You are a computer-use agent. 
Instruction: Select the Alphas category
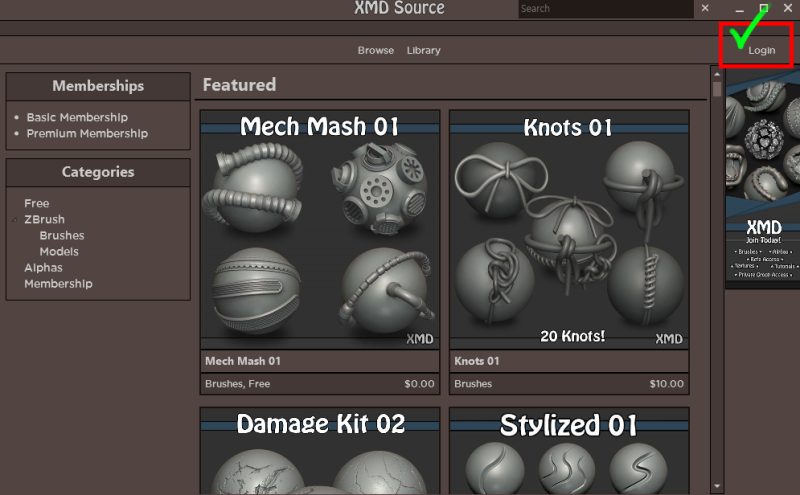point(43,268)
